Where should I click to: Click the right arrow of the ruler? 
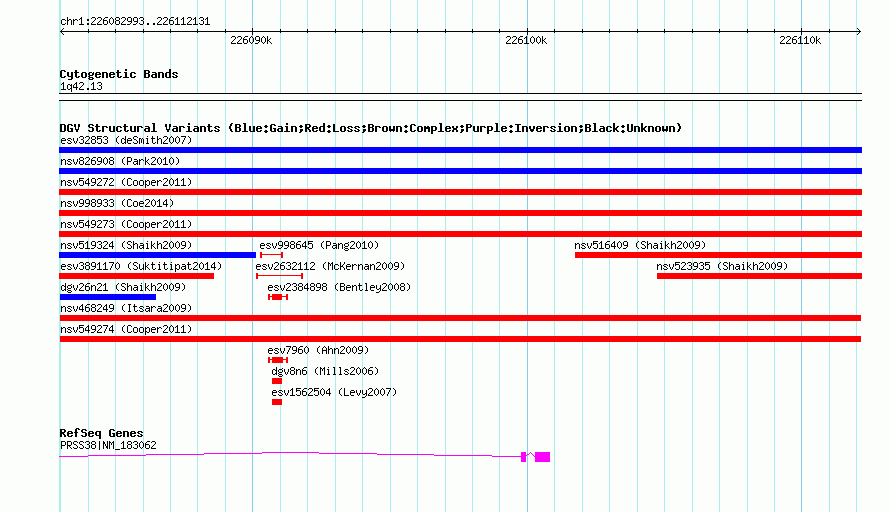tap(859, 31)
